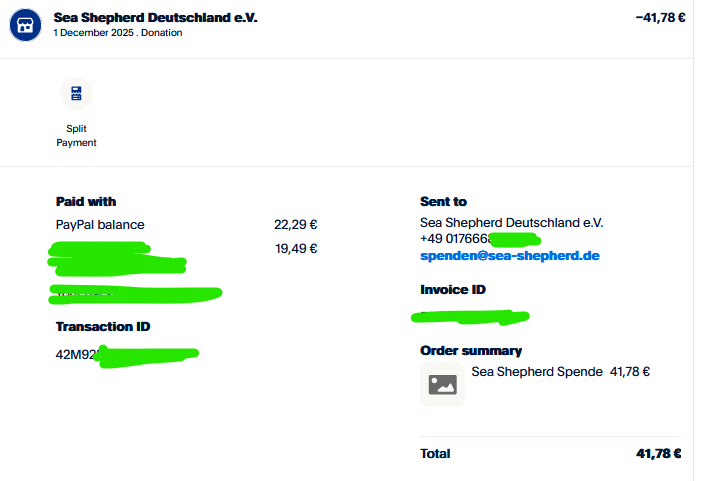Image resolution: width=706 pixels, height=481 pixels.
Task: Click the order item placeholder image
Action: coord(442,385)
